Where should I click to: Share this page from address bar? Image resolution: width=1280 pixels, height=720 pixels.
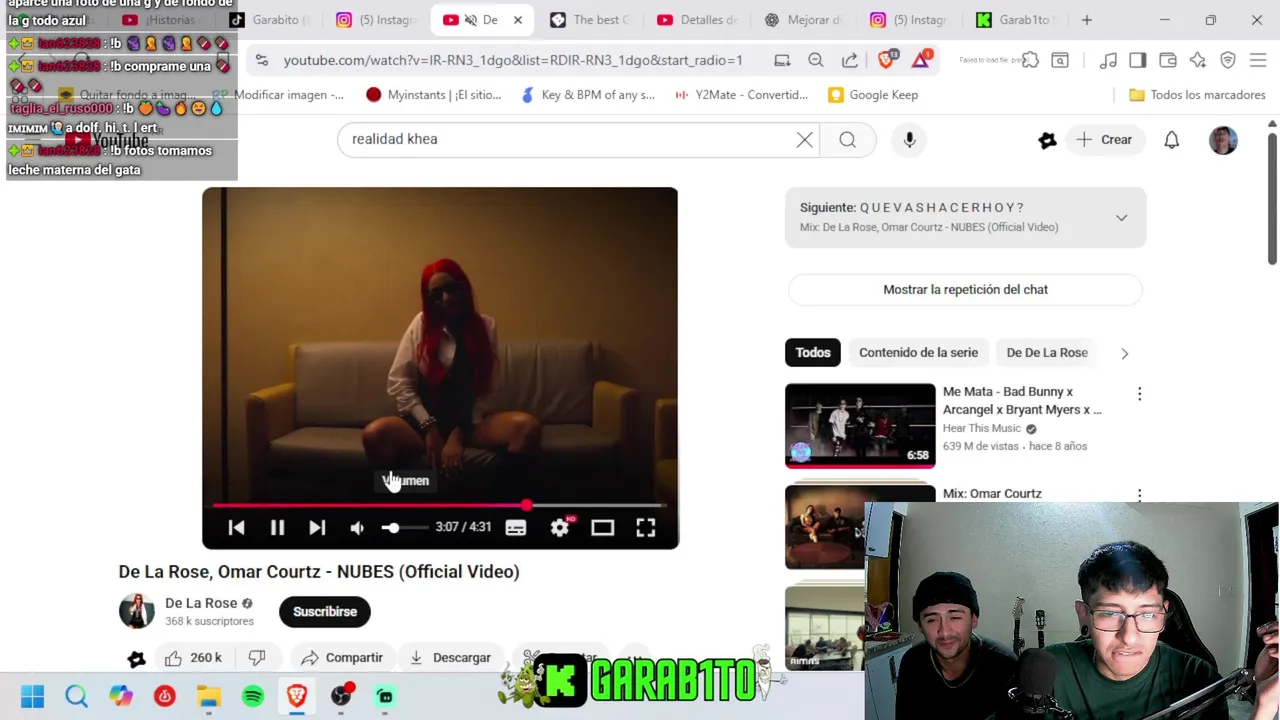coord(850,60)
